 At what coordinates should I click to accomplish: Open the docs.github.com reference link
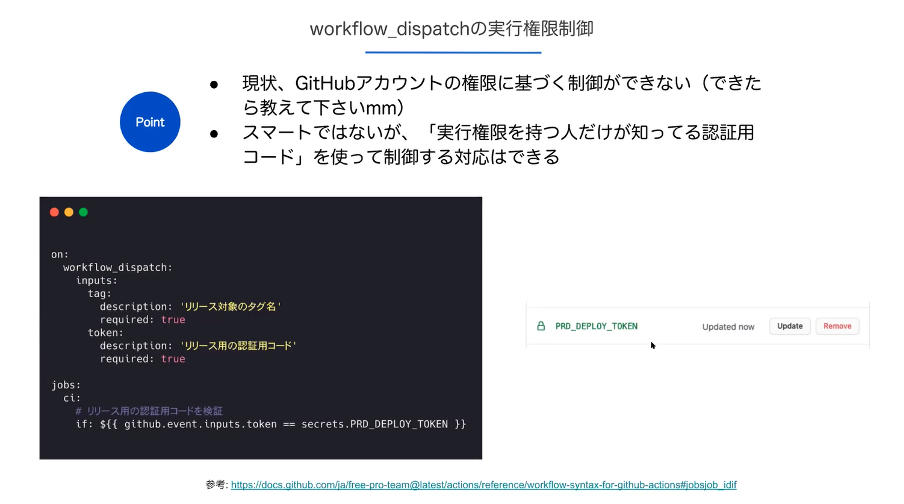[x=484, y=484]
